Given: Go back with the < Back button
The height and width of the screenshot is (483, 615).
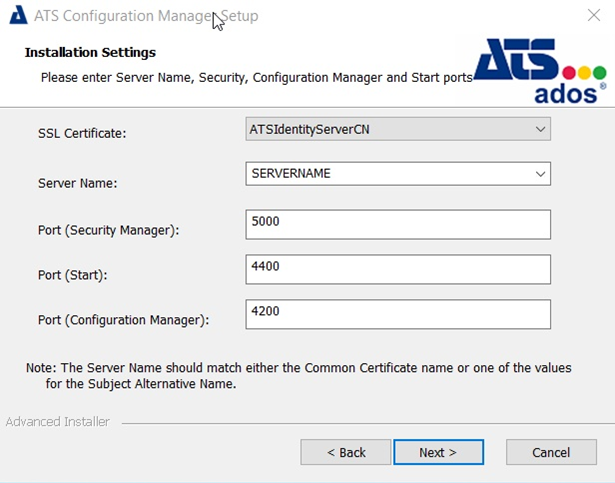Looking at the screenshot, I should [x=346, y=452].
